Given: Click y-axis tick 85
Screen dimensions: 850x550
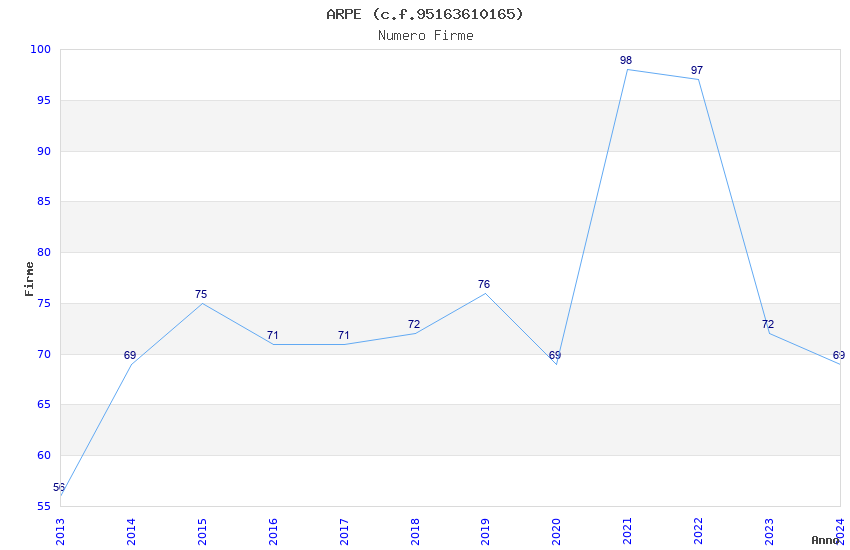Looking at the screenshot, I should tap(44, 202).
